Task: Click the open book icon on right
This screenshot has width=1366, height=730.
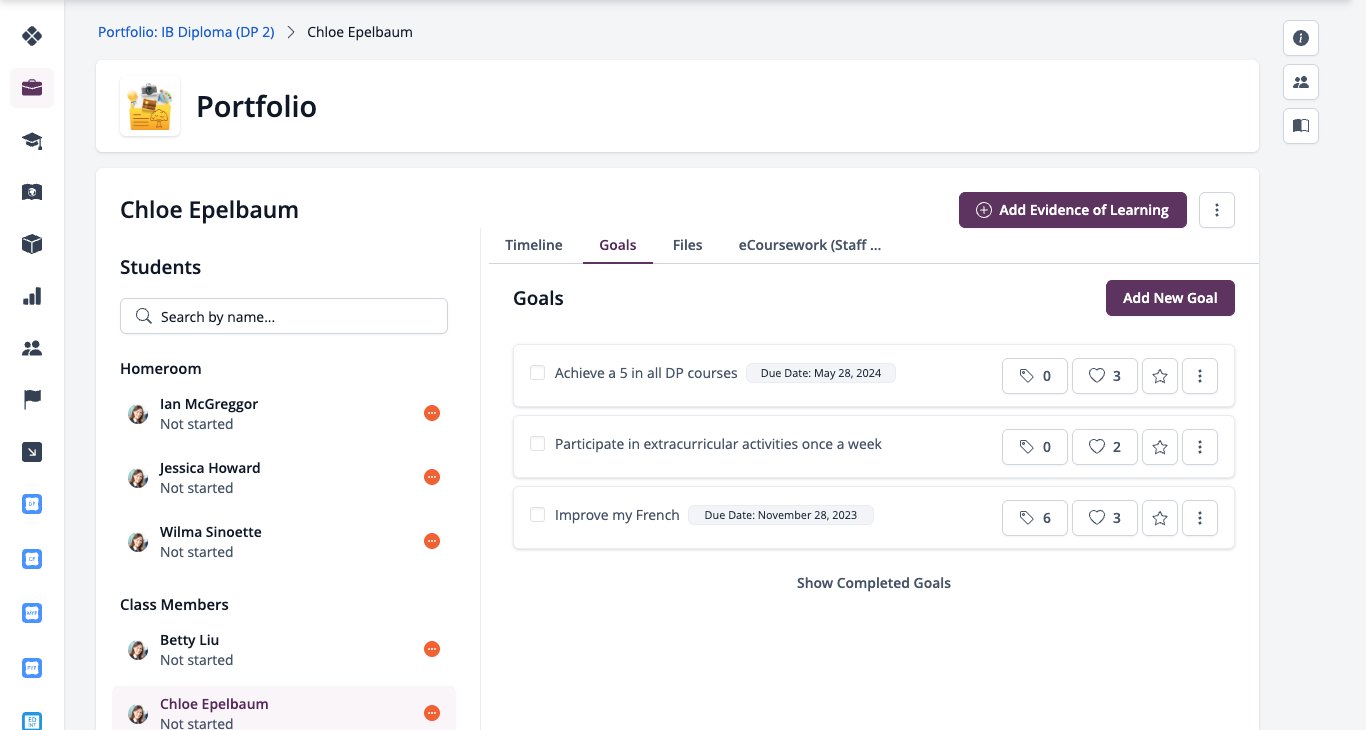Action: [x=1301, y=126]
